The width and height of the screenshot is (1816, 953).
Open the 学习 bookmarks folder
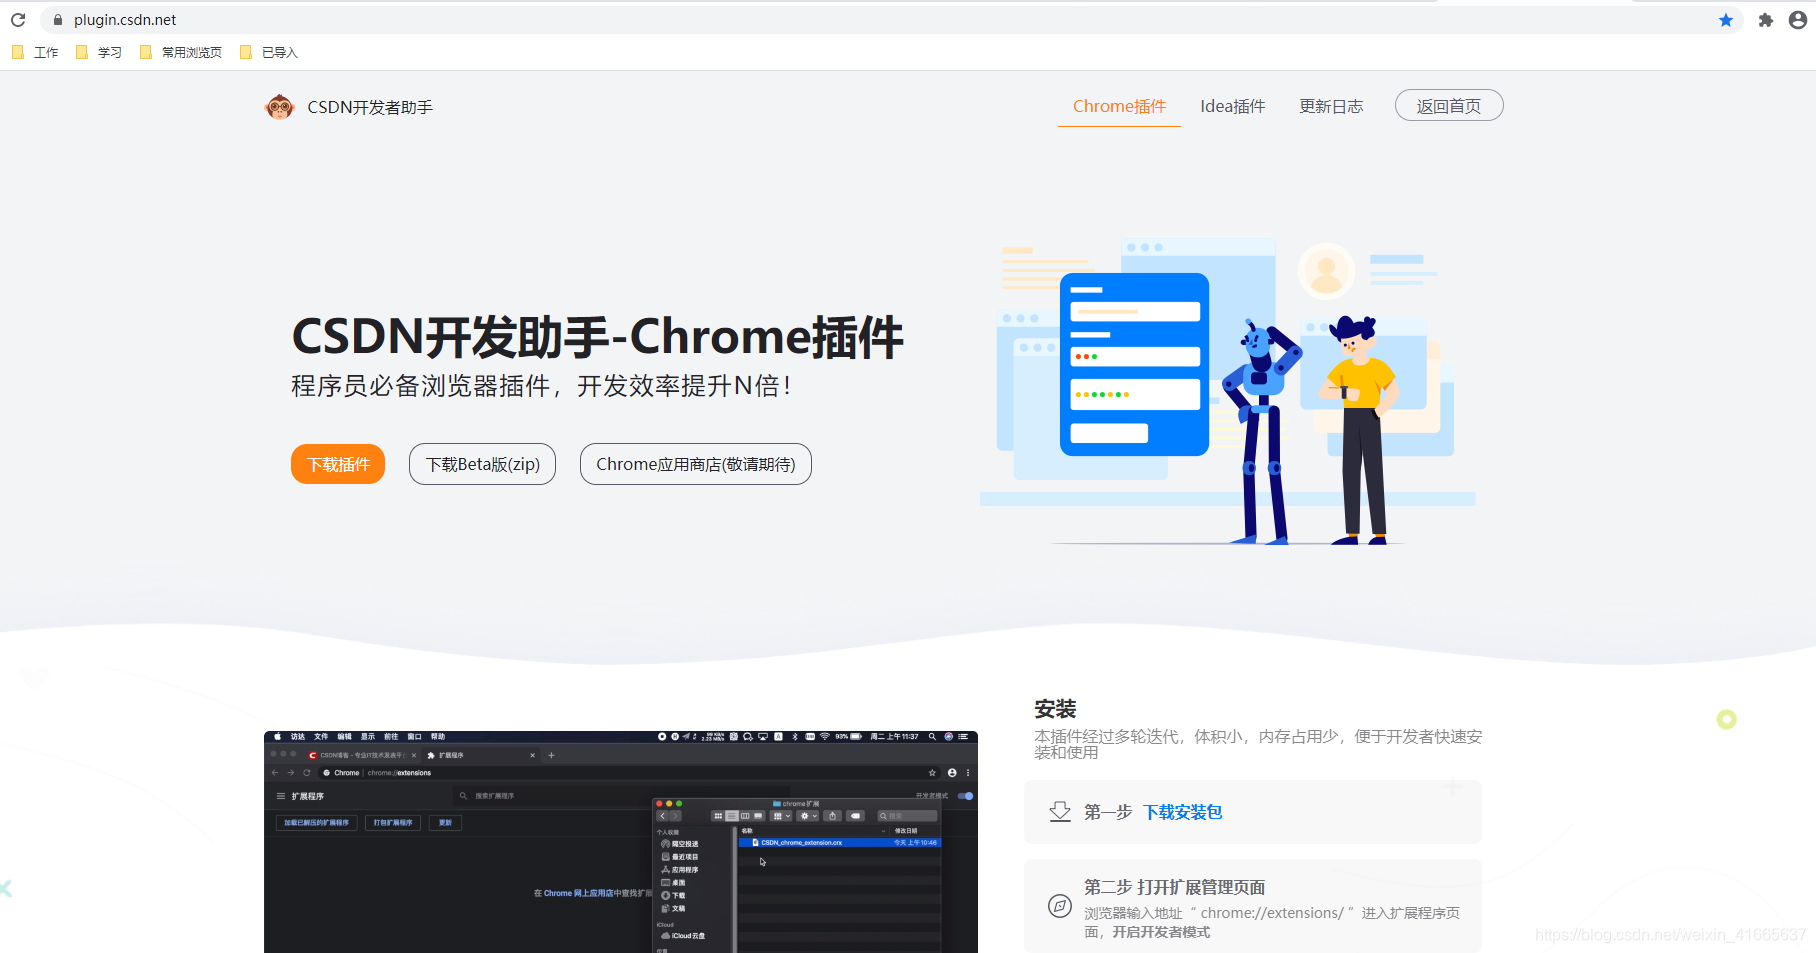[99, 52]
